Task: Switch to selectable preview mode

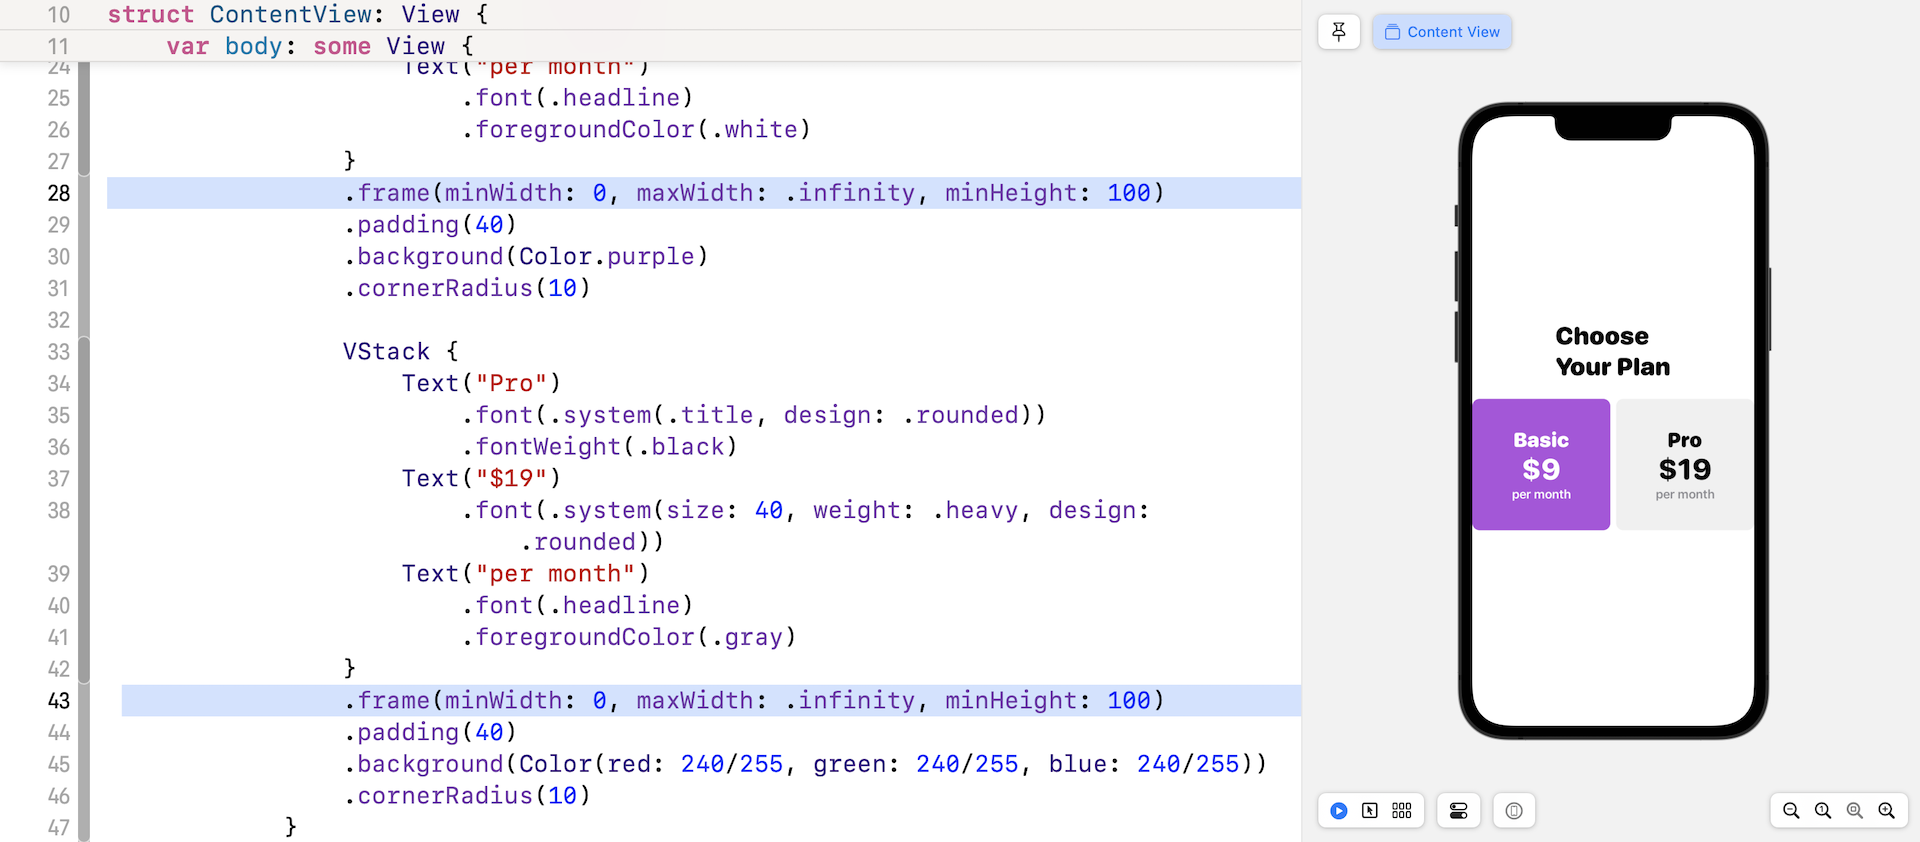Action: 1370,811
